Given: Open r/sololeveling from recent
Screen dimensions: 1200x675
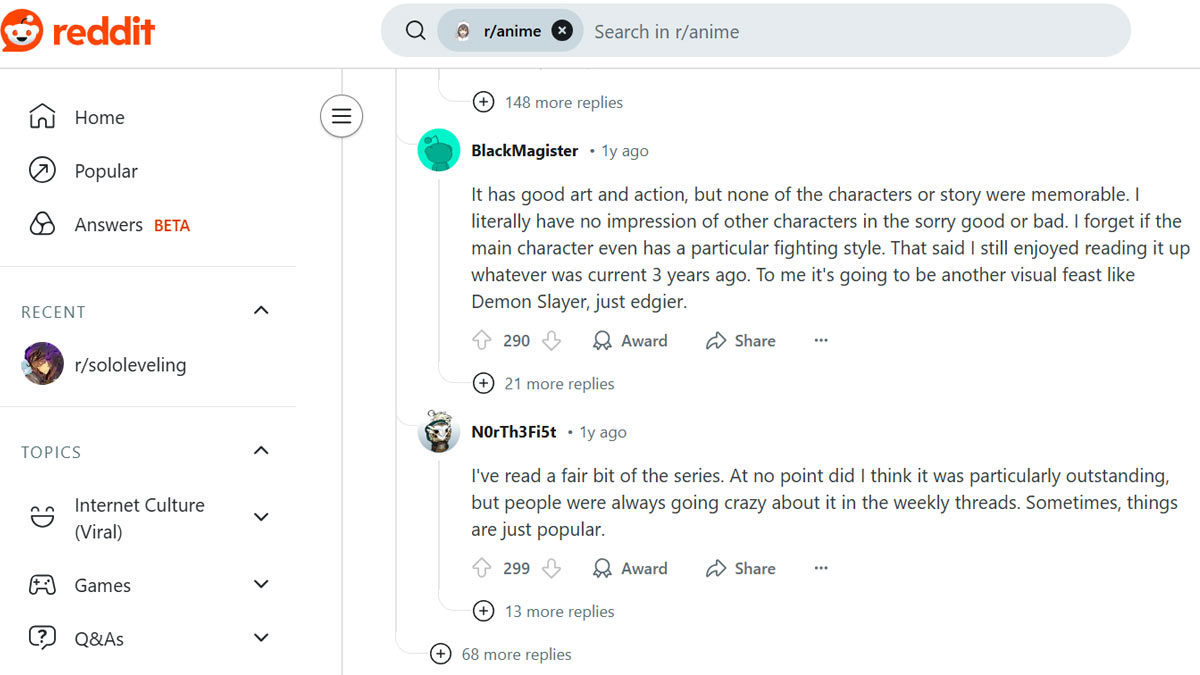Looking at the screenshot, I should tap(129, 365).
